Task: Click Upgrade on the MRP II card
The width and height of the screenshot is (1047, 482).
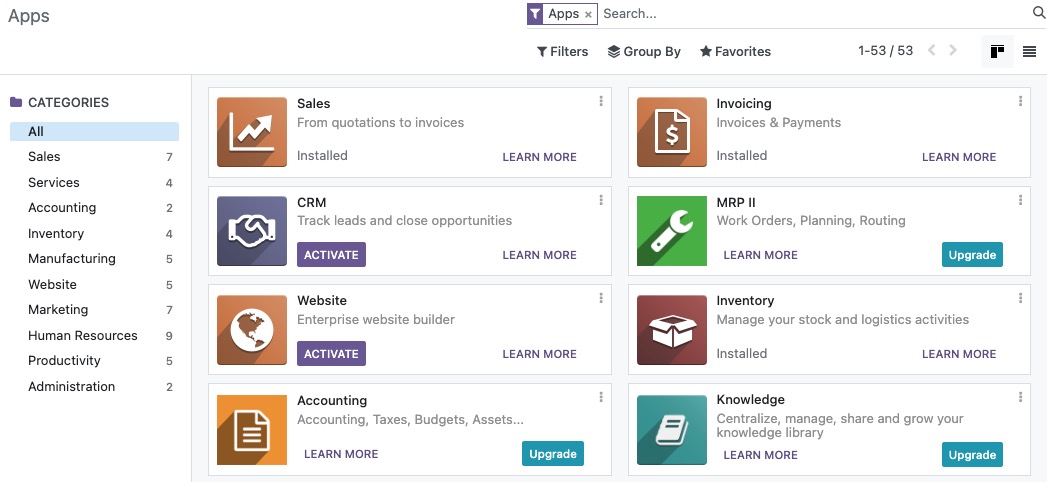Action: [x=972, y=254]
